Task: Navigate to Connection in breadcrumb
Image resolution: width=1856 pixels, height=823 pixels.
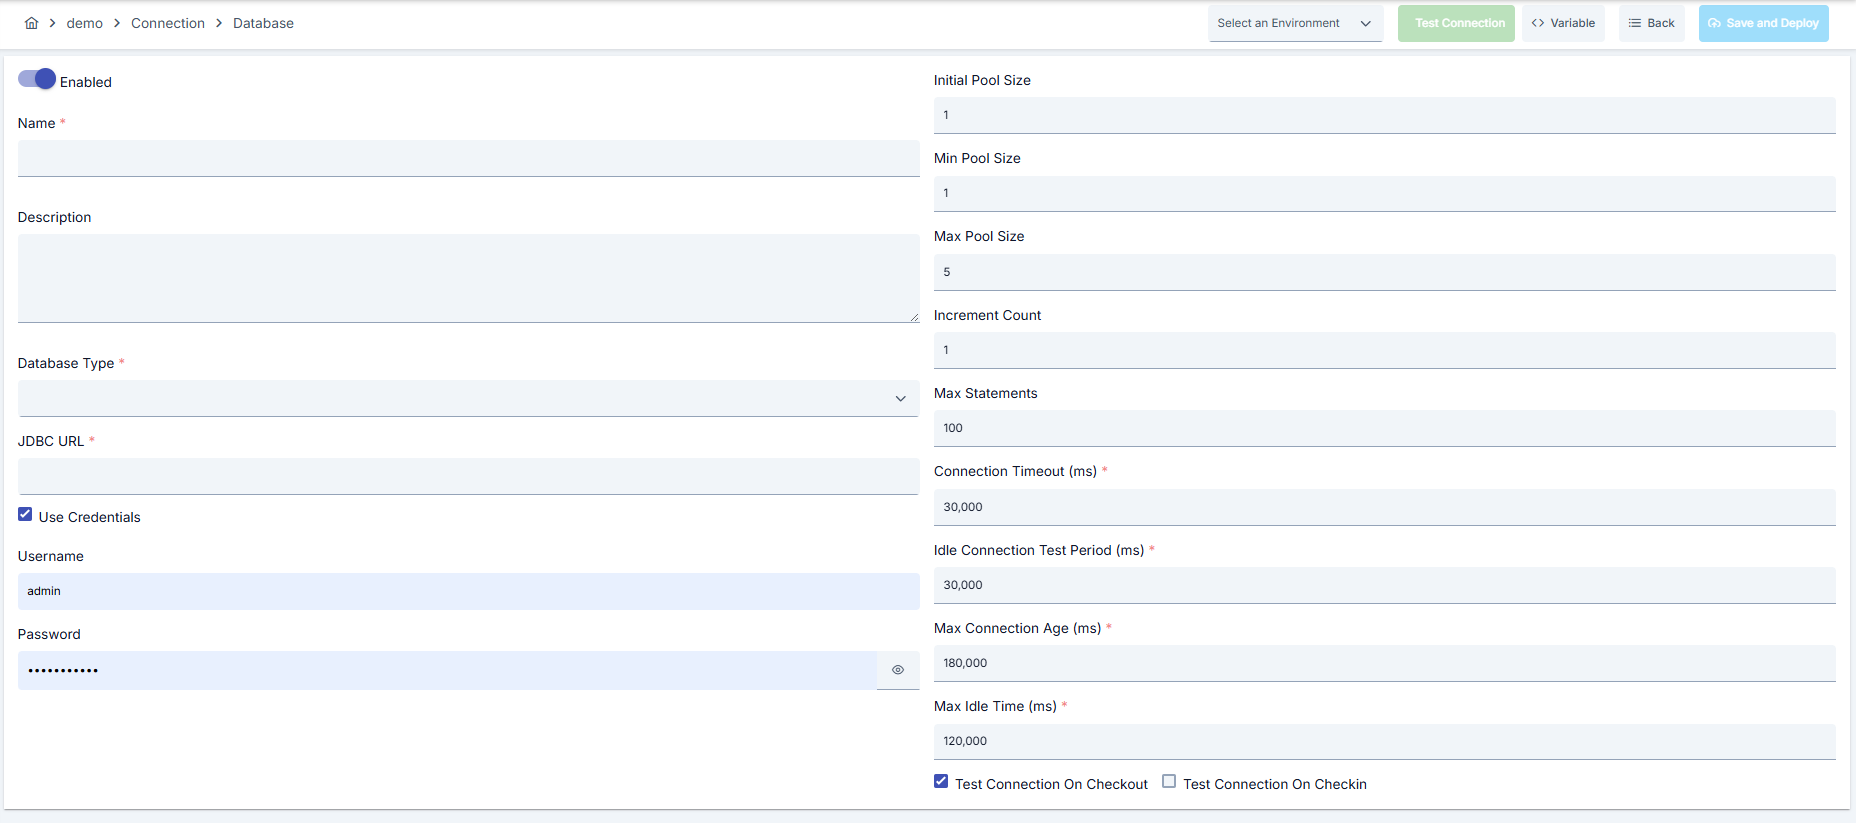Action: click(168, 23)
